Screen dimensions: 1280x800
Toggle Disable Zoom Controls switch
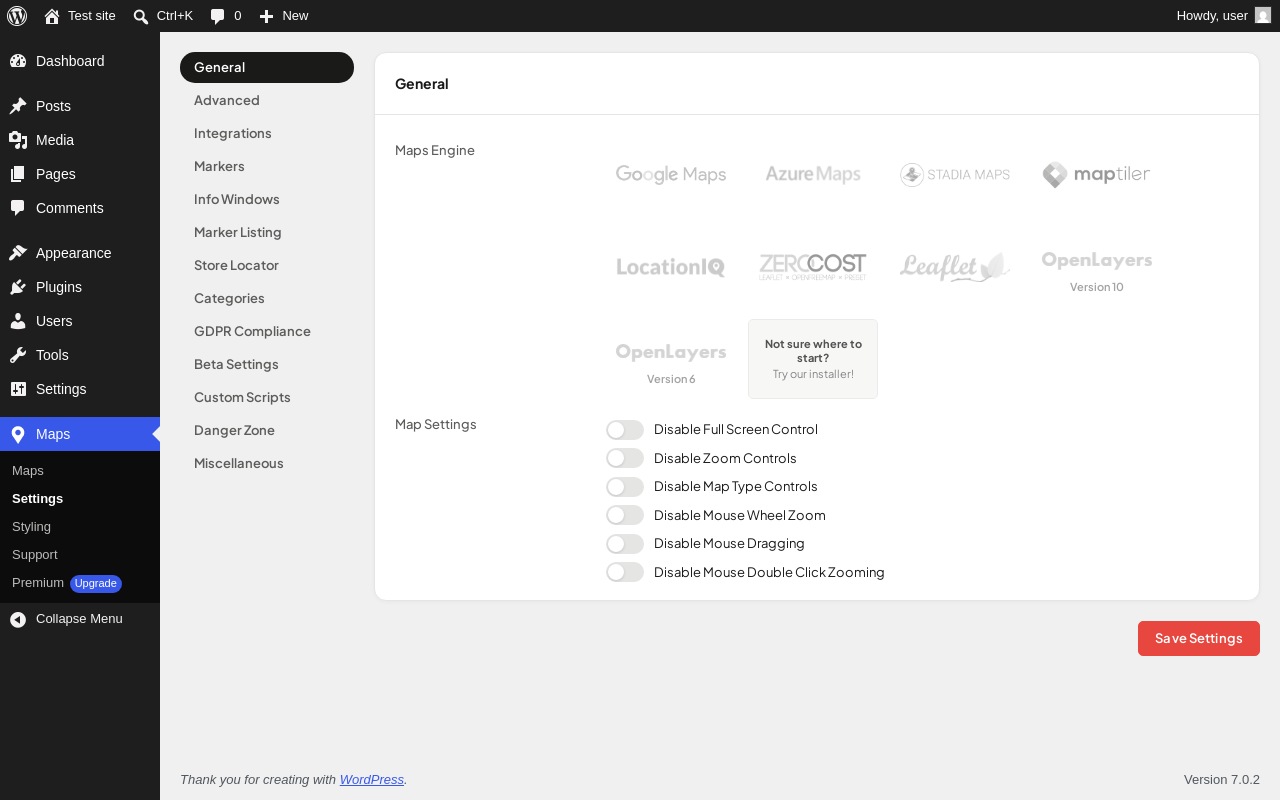[x=625, y=458]
